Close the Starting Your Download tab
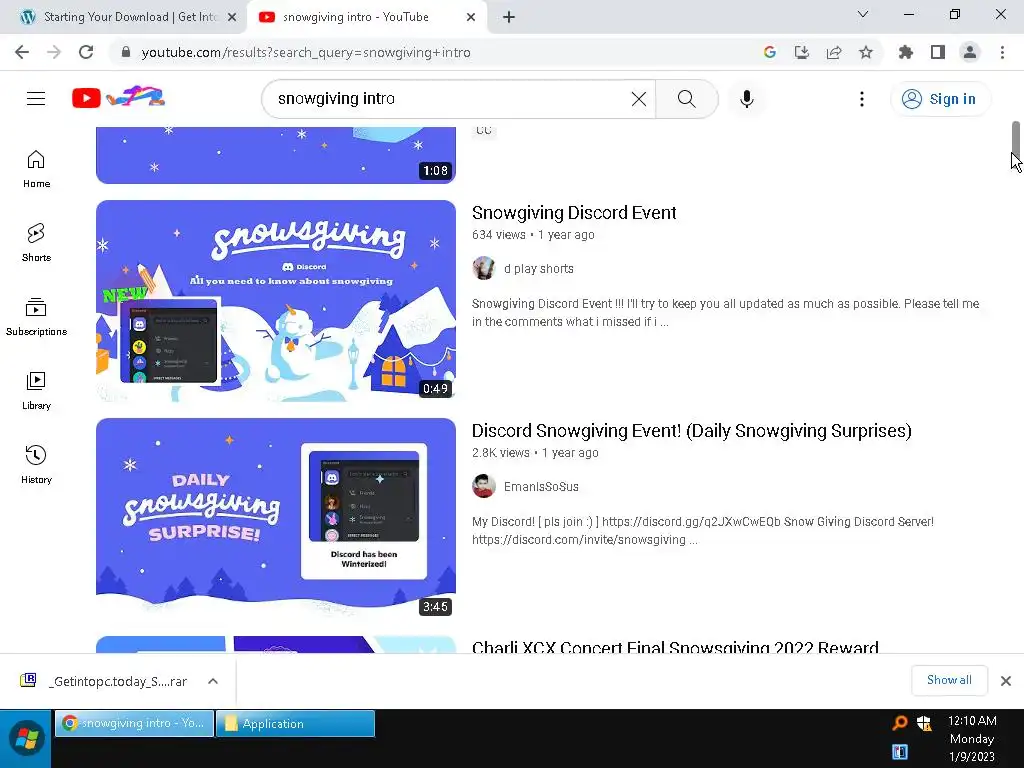Image resolution: width=1024 pixels, height=768 pixels. click(232, 18)
